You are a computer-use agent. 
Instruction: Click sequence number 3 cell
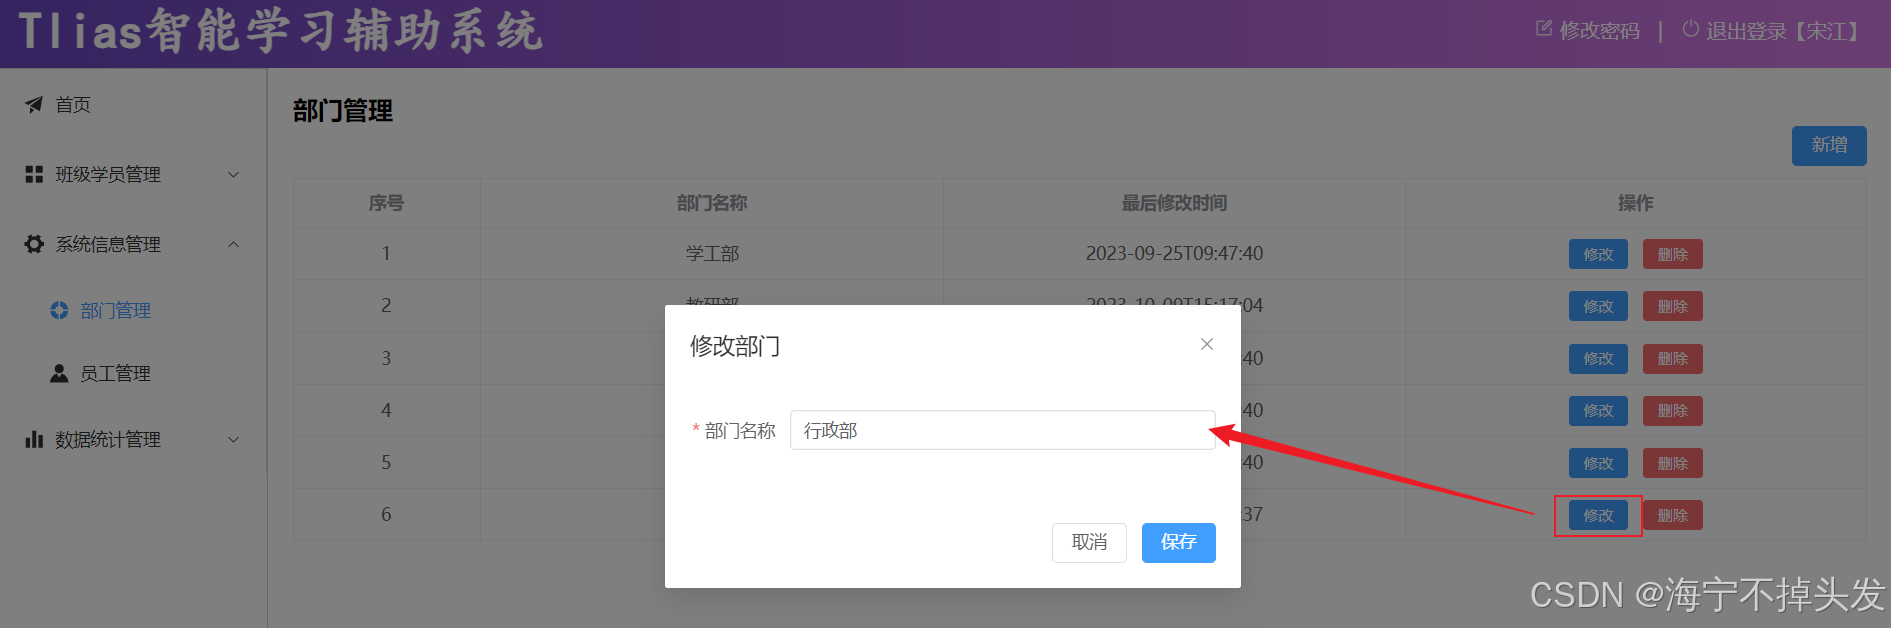pyautogui.click(x=386, y=358)
